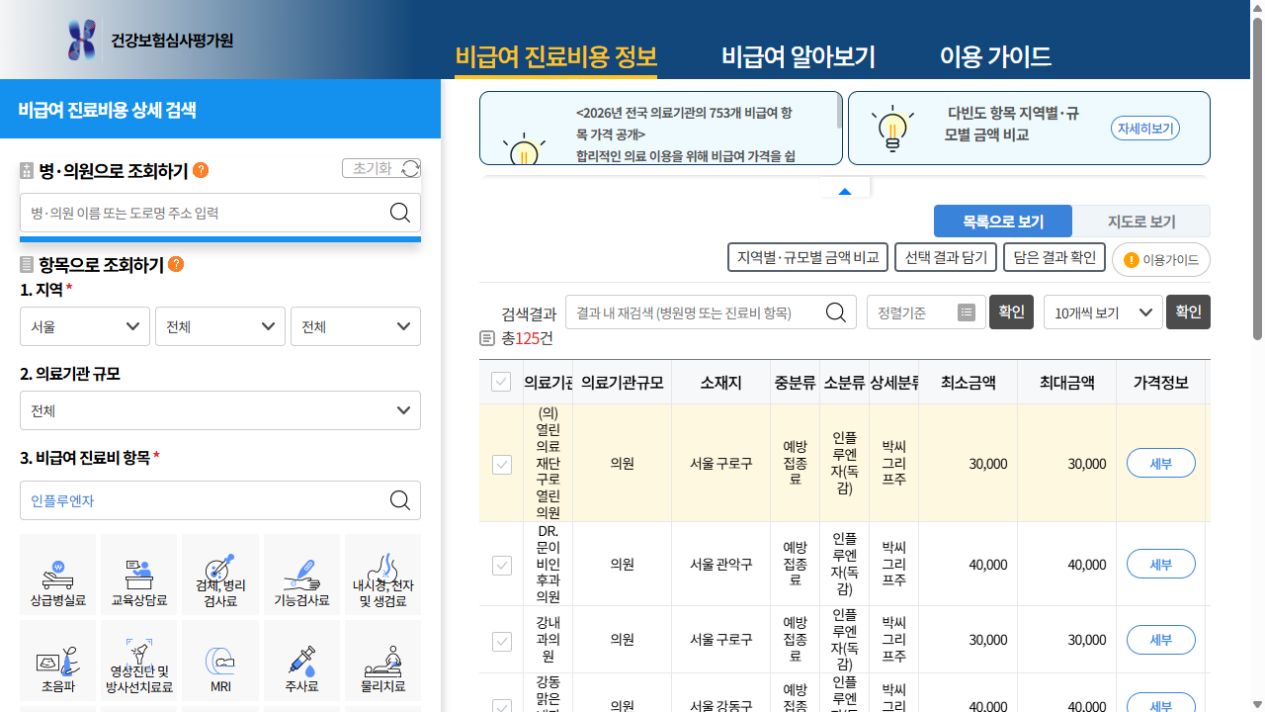Open the third region dropdown showing 전체
1265x712 pixels.
coord(356,326)
